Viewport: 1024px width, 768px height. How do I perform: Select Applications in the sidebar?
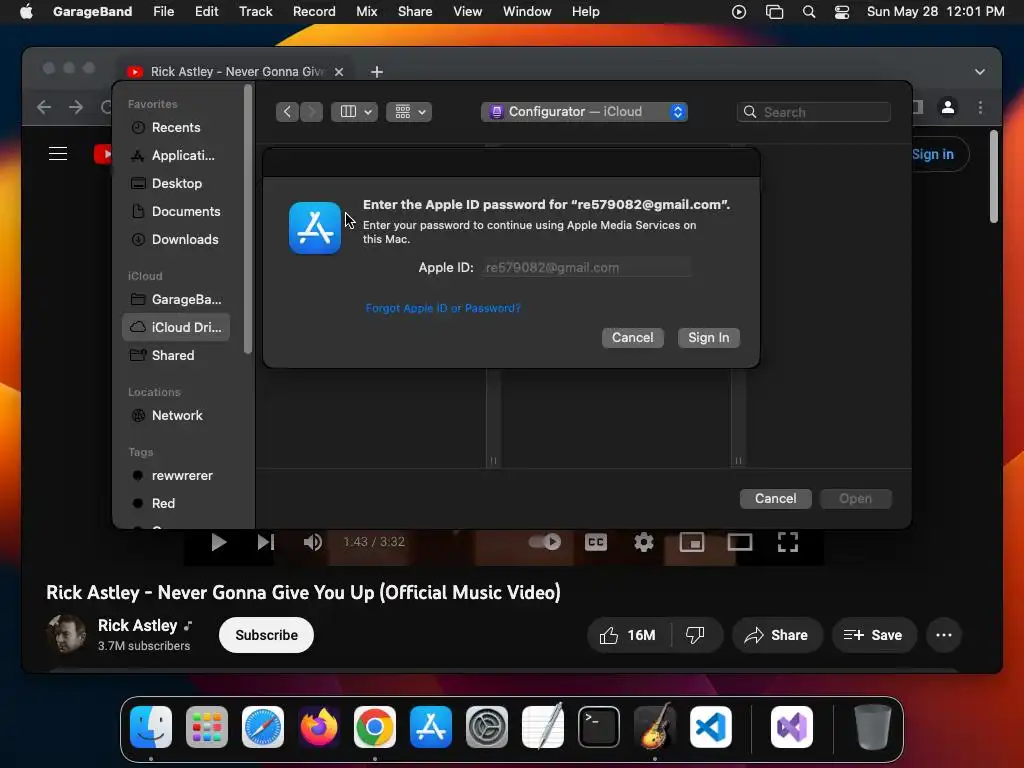[176, 155]
